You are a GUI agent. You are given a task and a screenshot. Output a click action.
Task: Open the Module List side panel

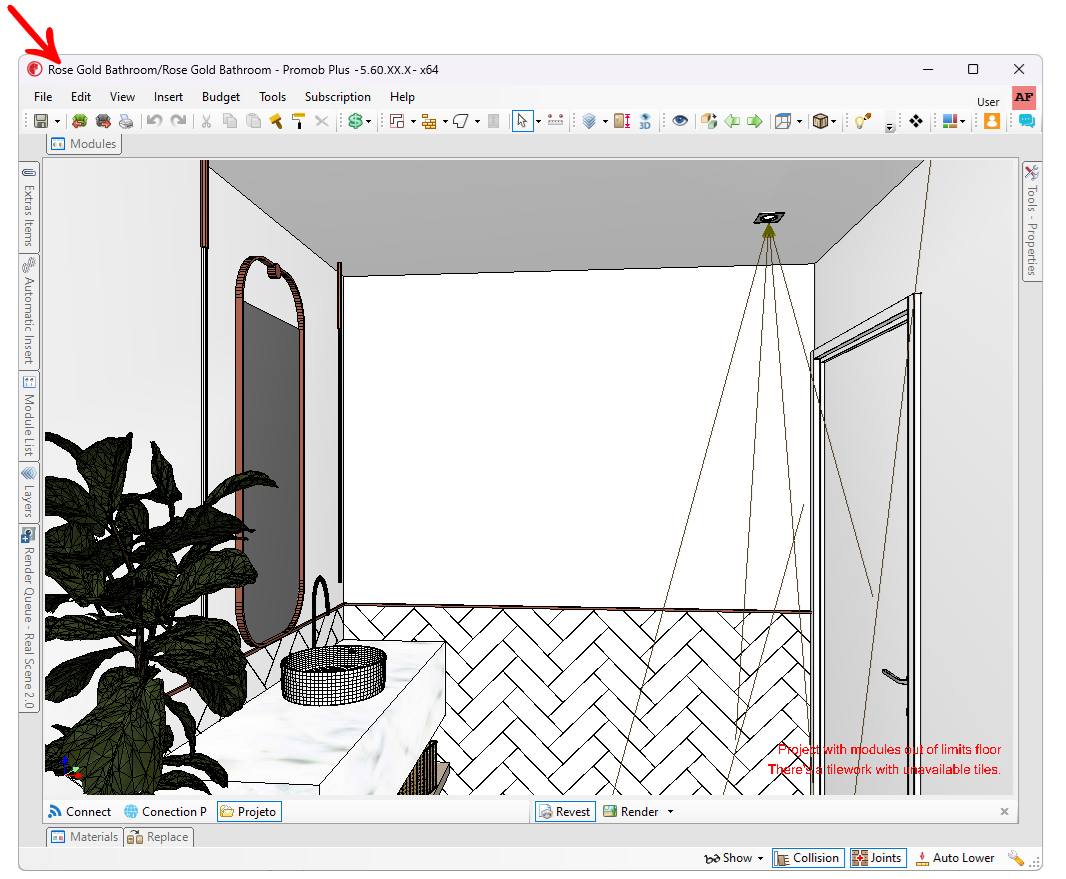[x=29, y=416]
